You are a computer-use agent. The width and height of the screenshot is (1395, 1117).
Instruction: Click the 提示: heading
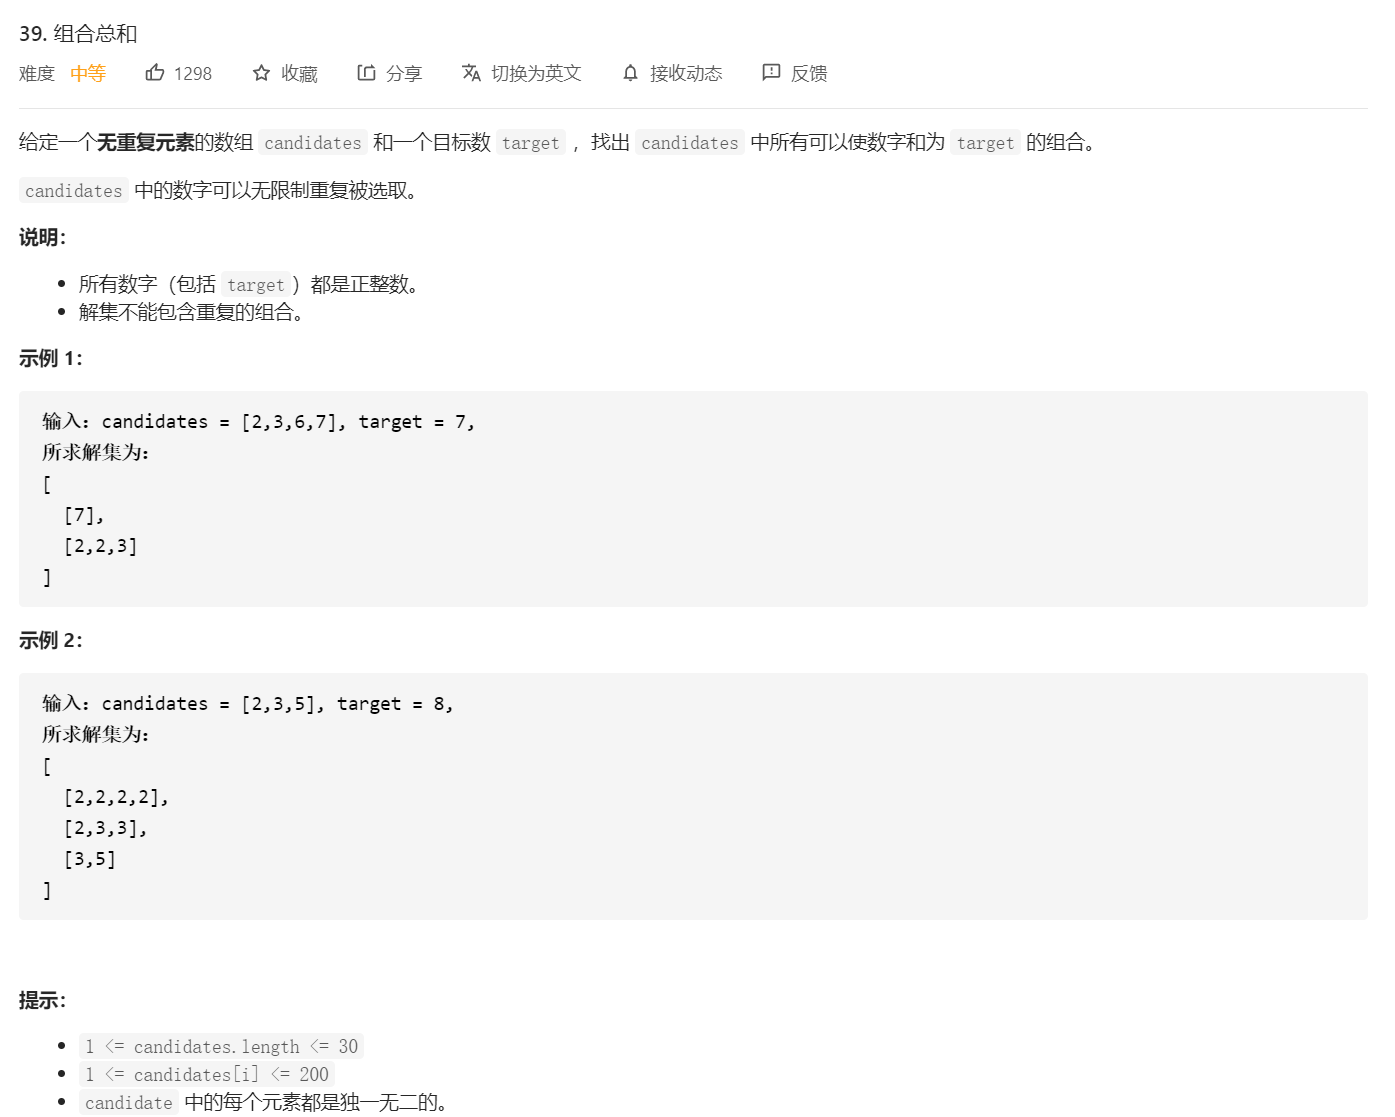[42, 1000]
